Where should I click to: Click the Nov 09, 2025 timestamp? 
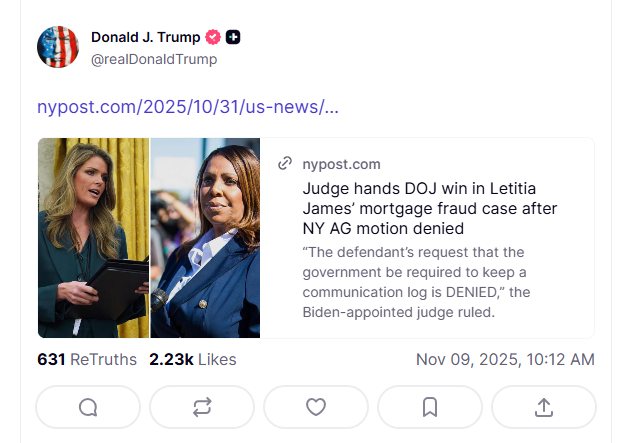click(x=505, y=359)
